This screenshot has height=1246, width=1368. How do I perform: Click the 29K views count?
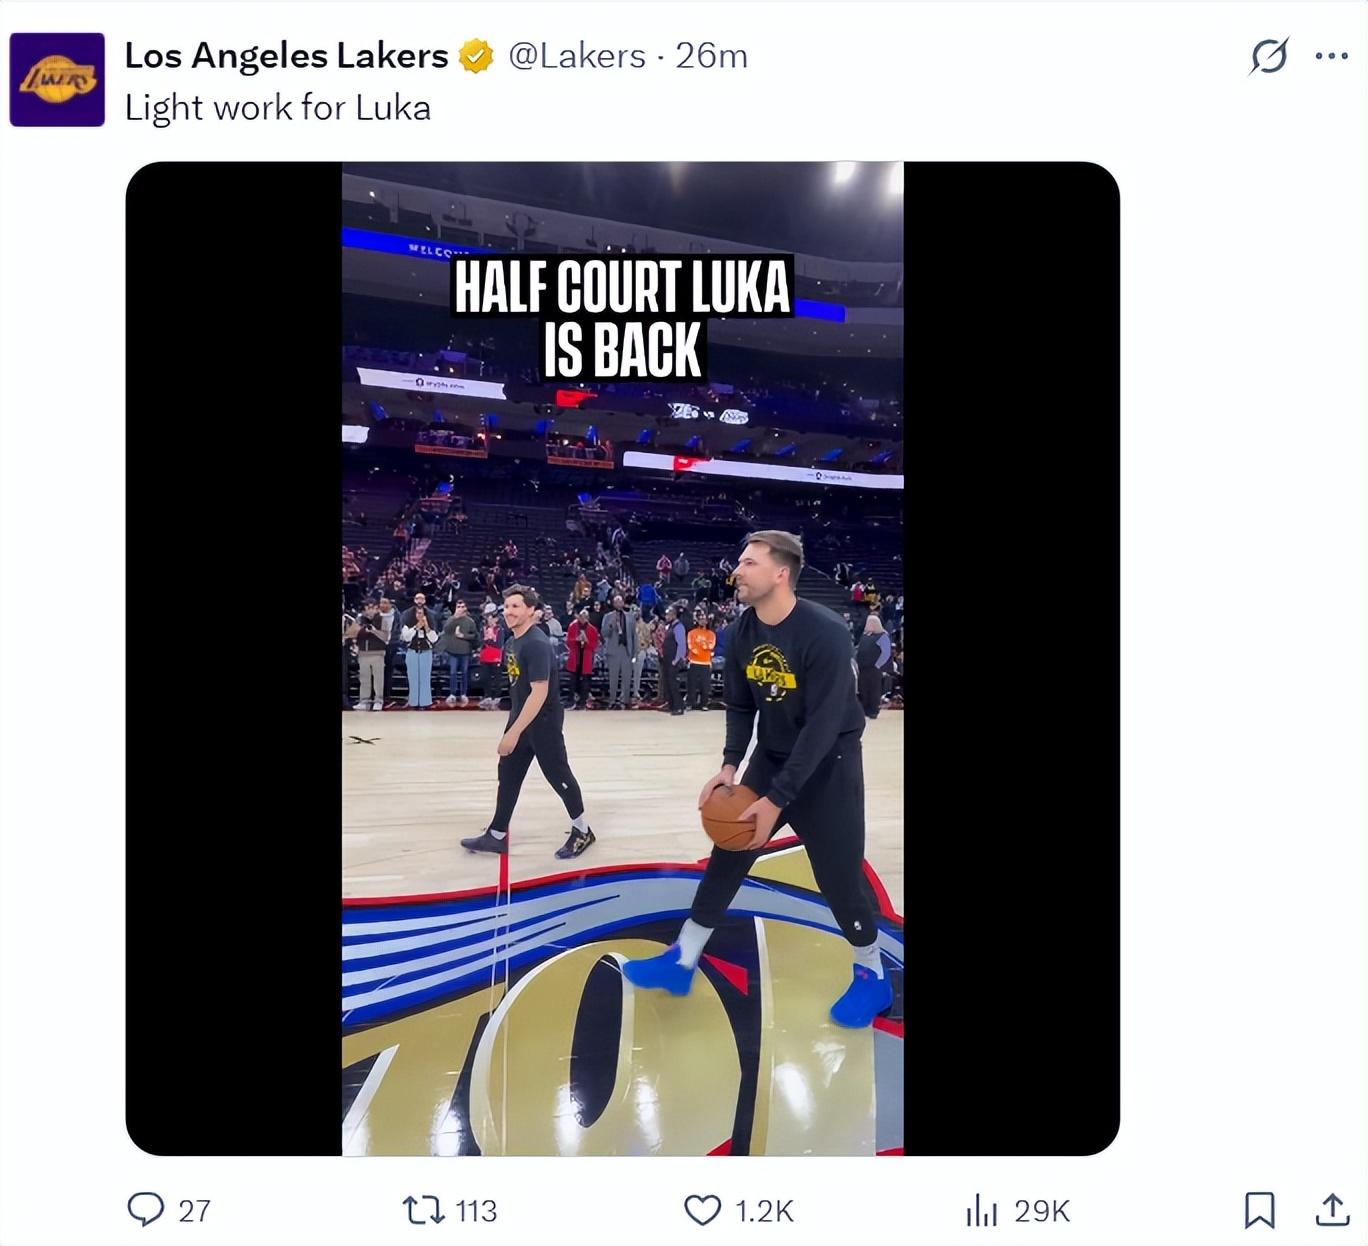pos(1042,1211)
